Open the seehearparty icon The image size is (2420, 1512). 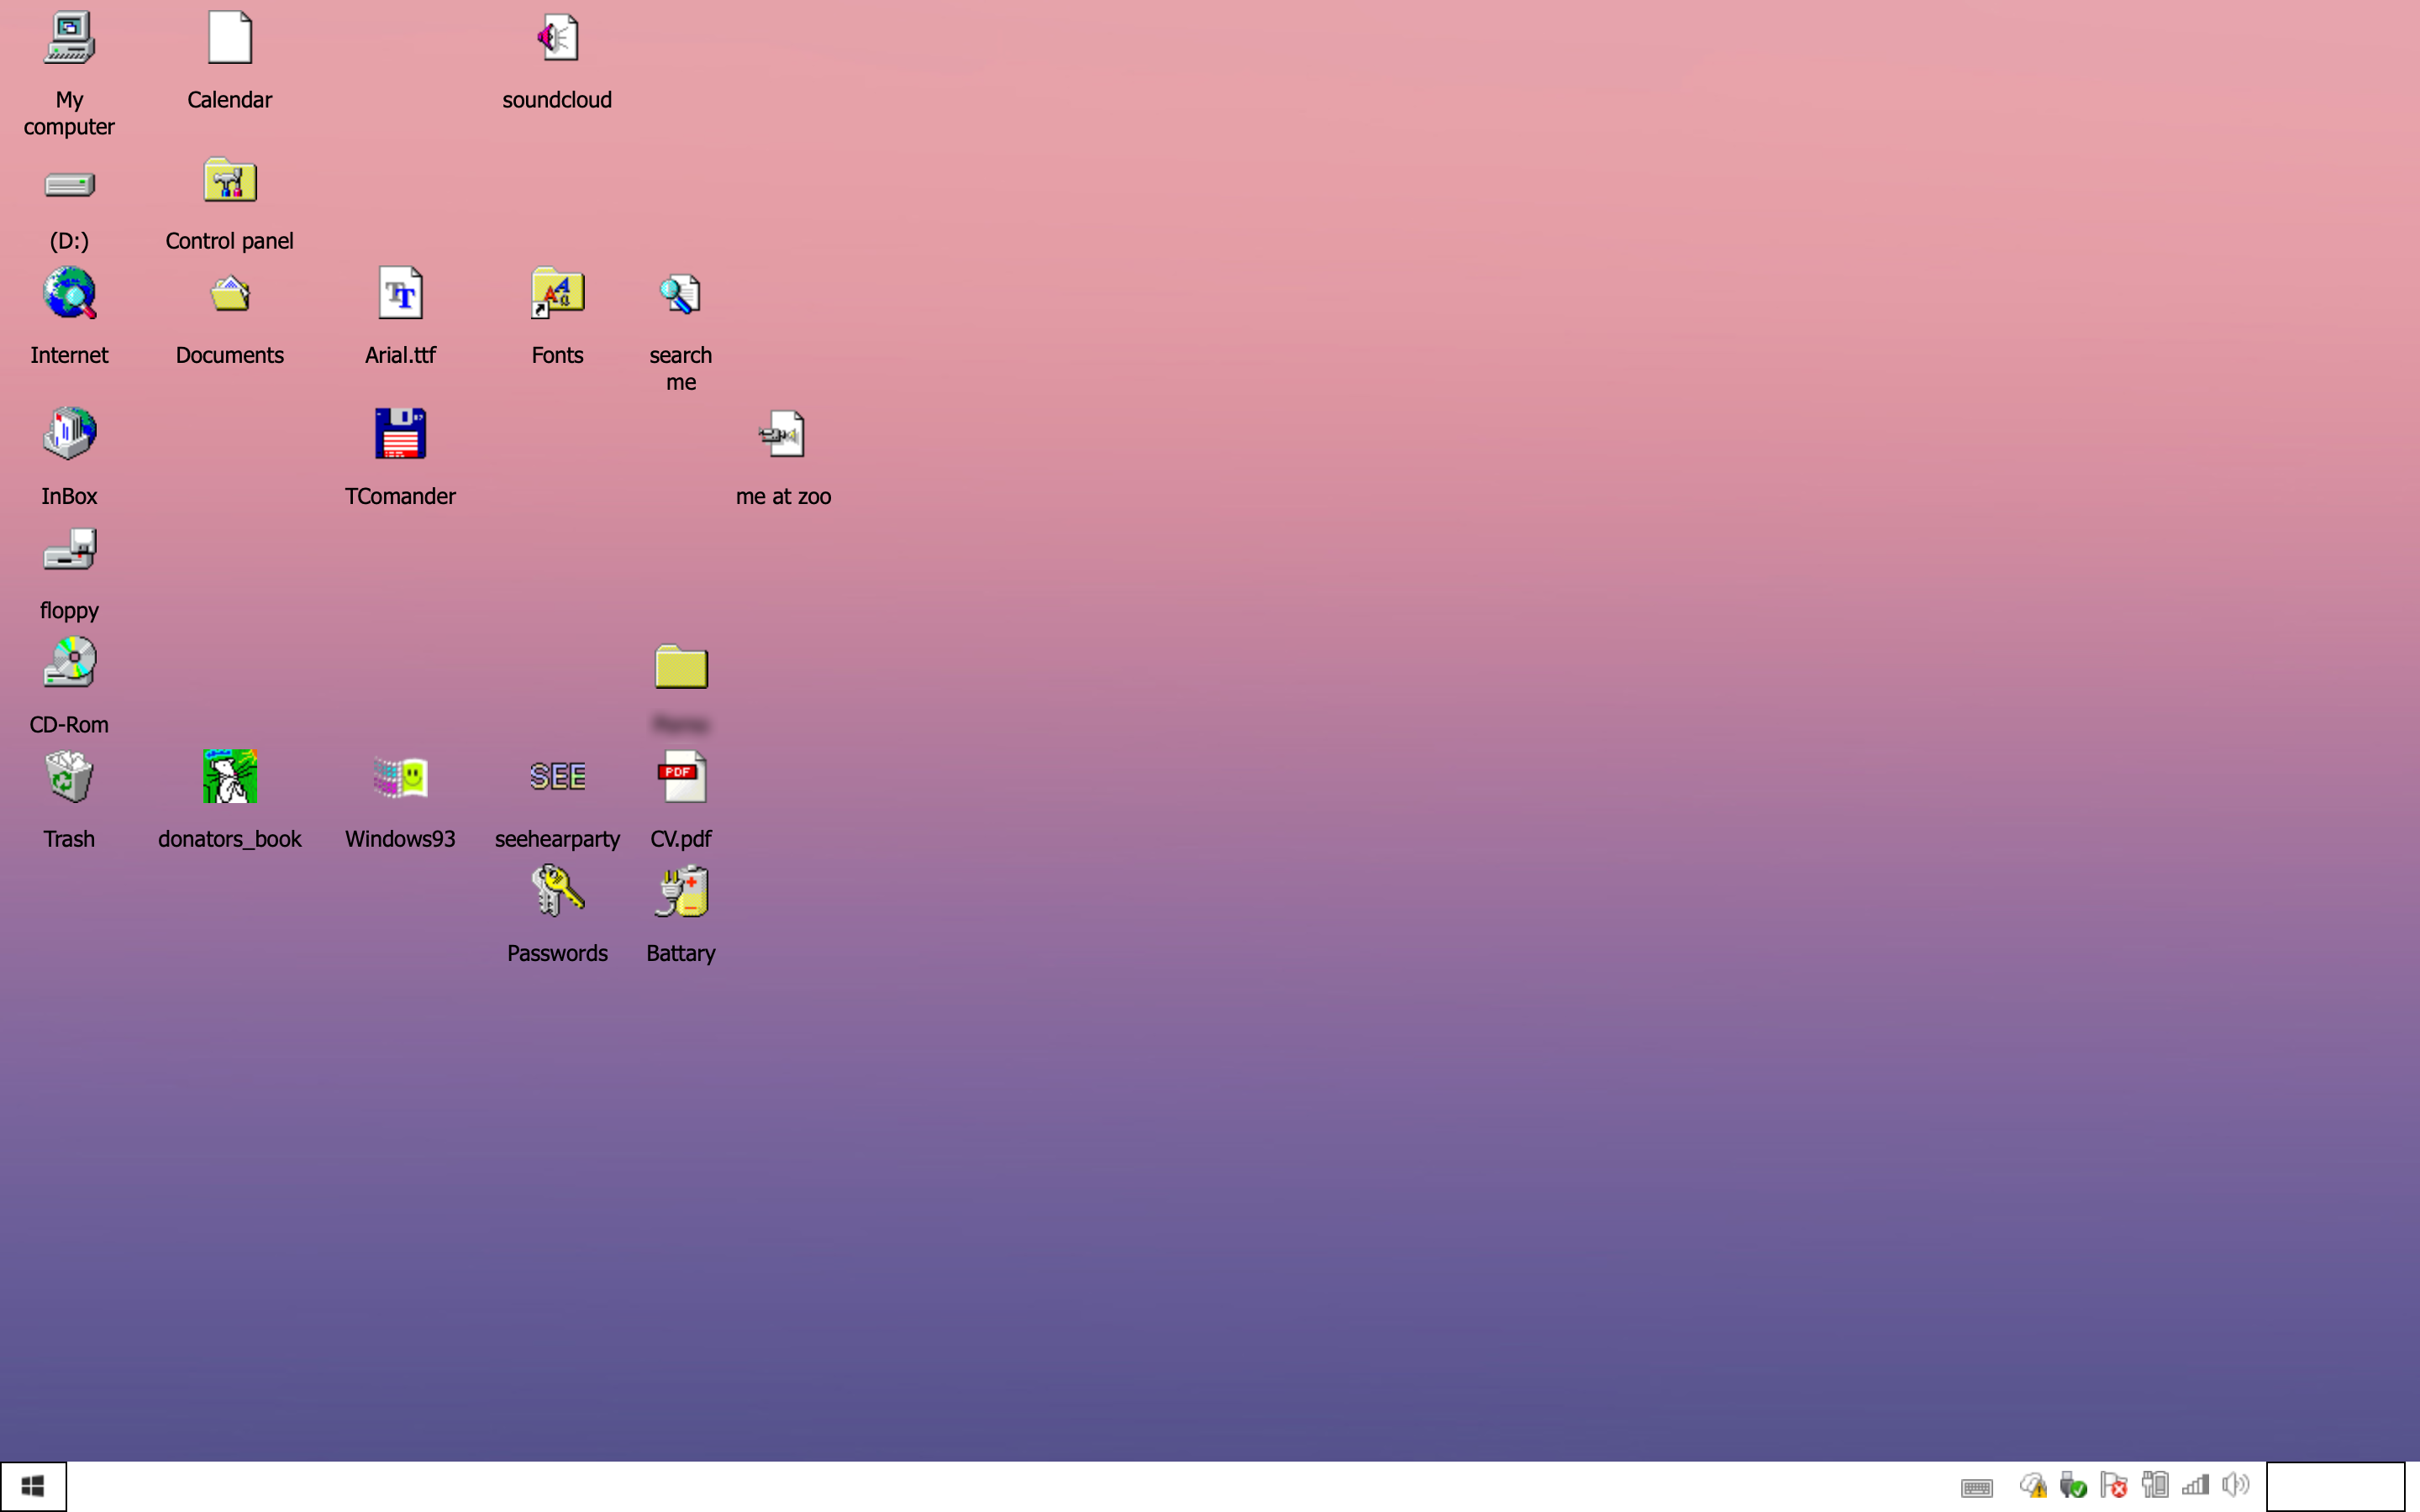(557, 777)
